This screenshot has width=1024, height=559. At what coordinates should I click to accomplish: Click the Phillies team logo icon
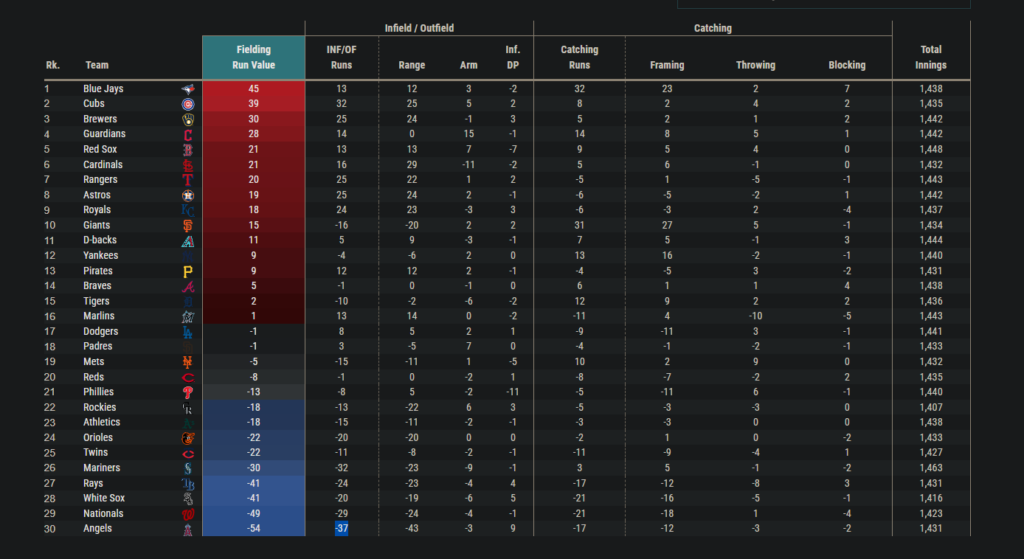coord(188,392)
